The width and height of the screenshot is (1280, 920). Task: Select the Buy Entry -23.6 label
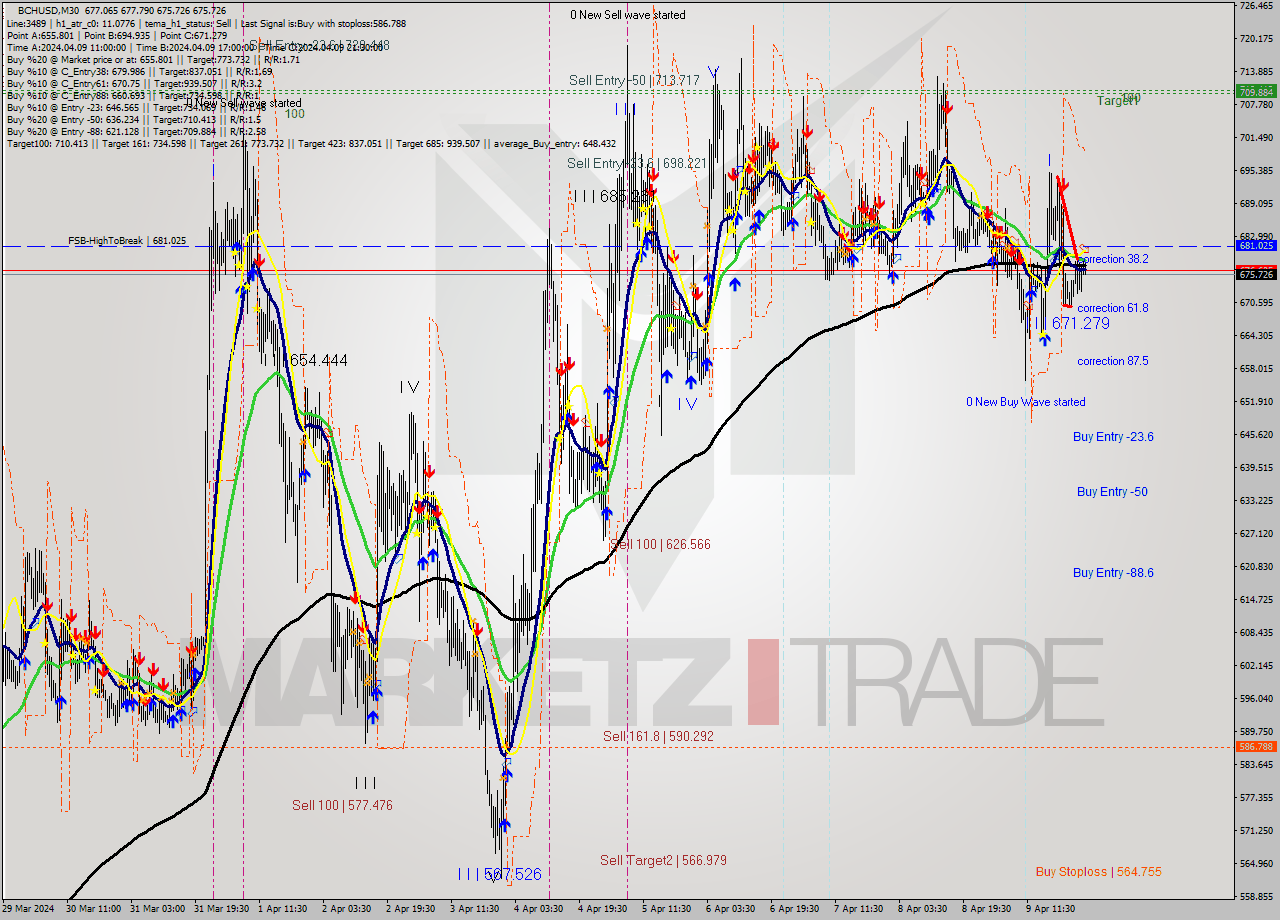(1113, 436)
